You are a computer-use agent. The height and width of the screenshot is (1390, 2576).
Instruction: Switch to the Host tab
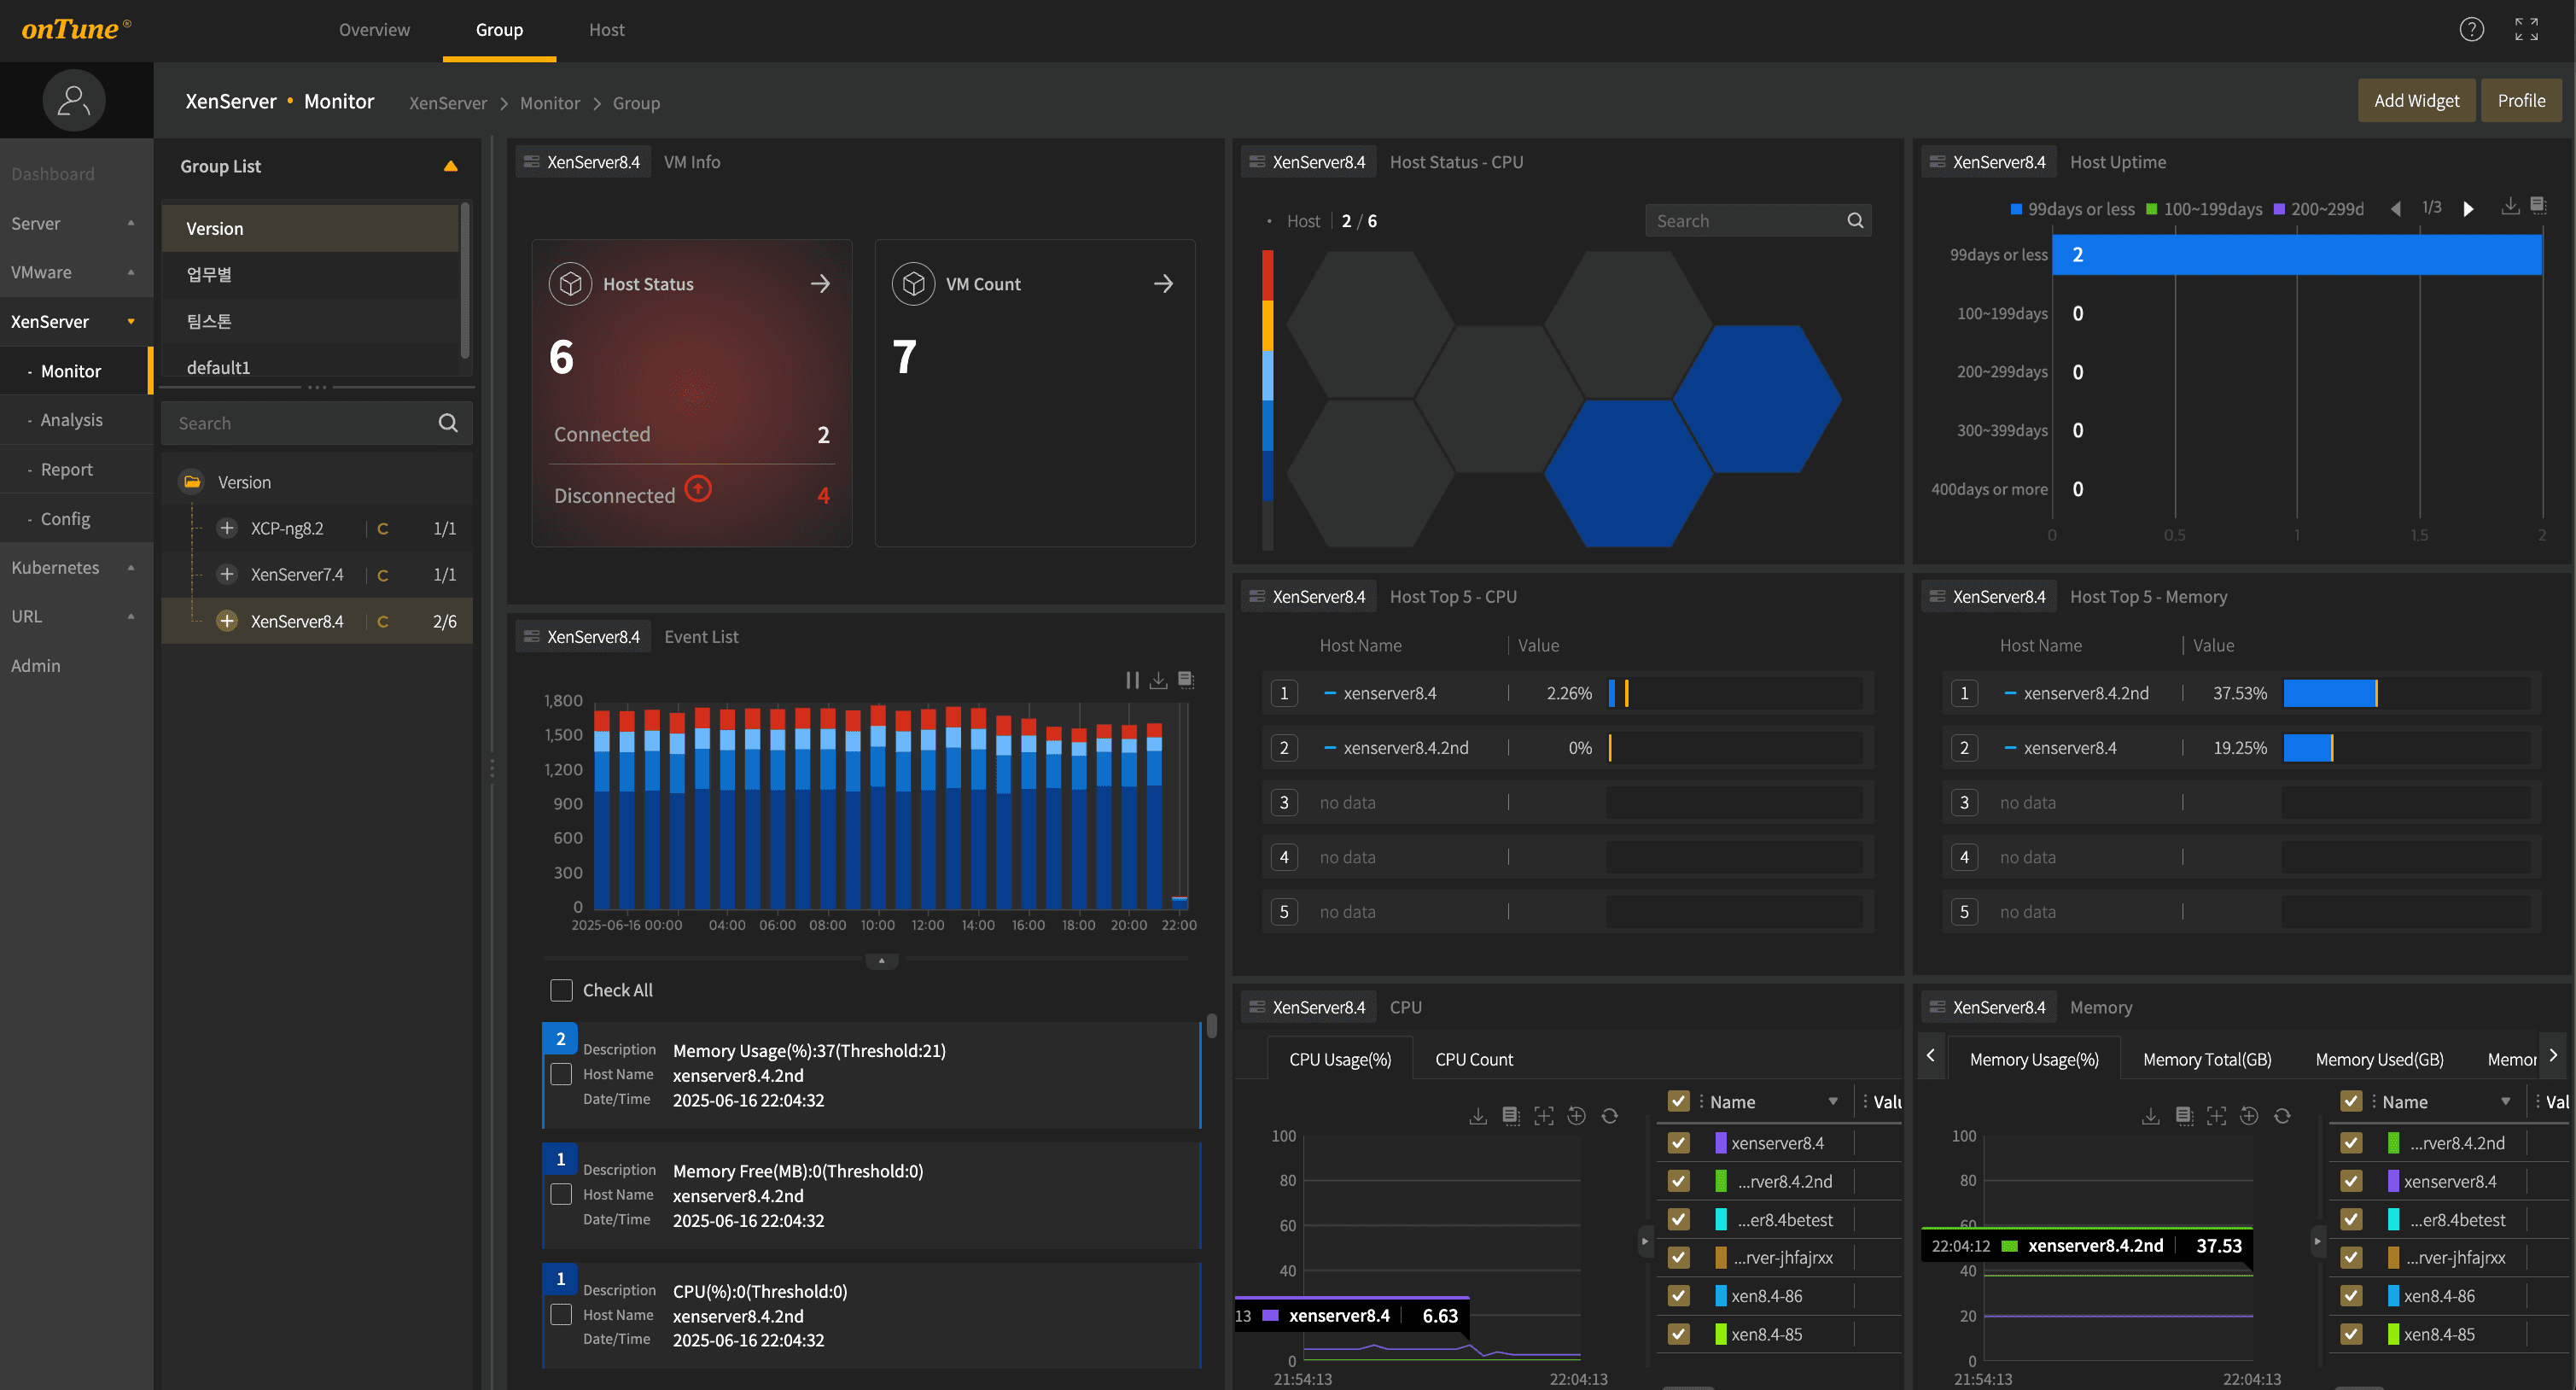click(606, 29)
